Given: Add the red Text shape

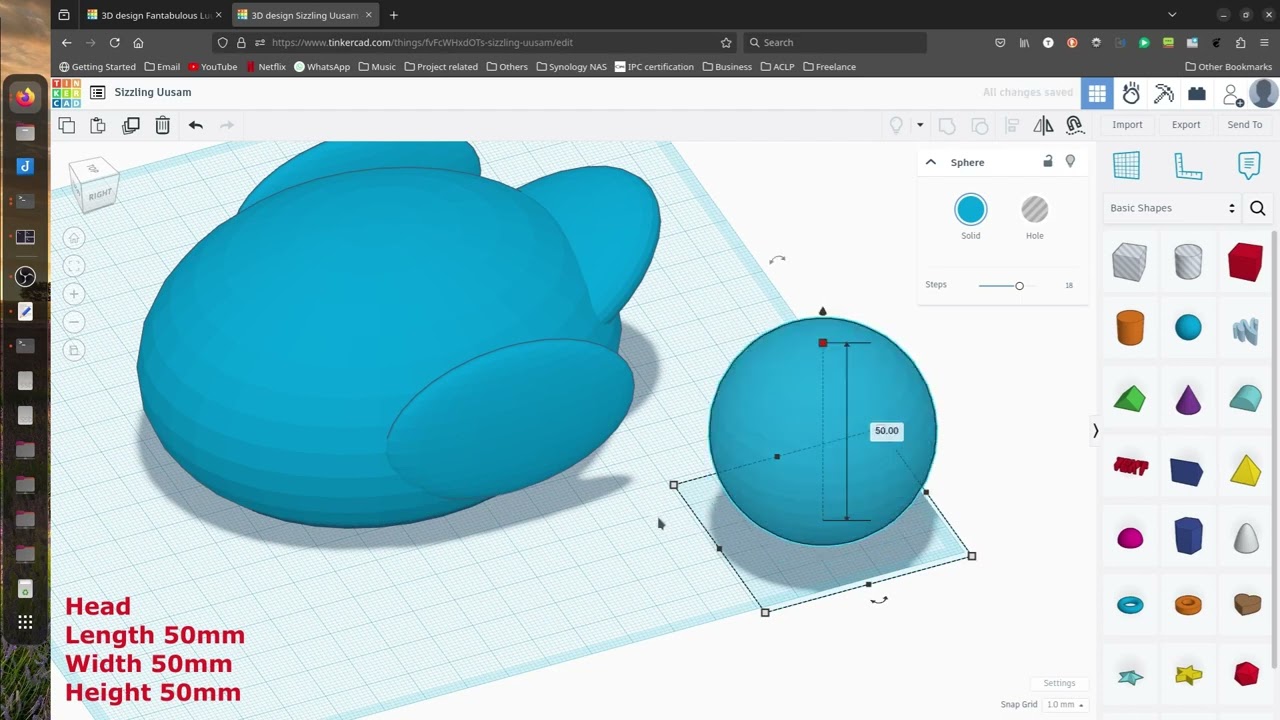Looking at the screenshot, I should (1130, 467).
